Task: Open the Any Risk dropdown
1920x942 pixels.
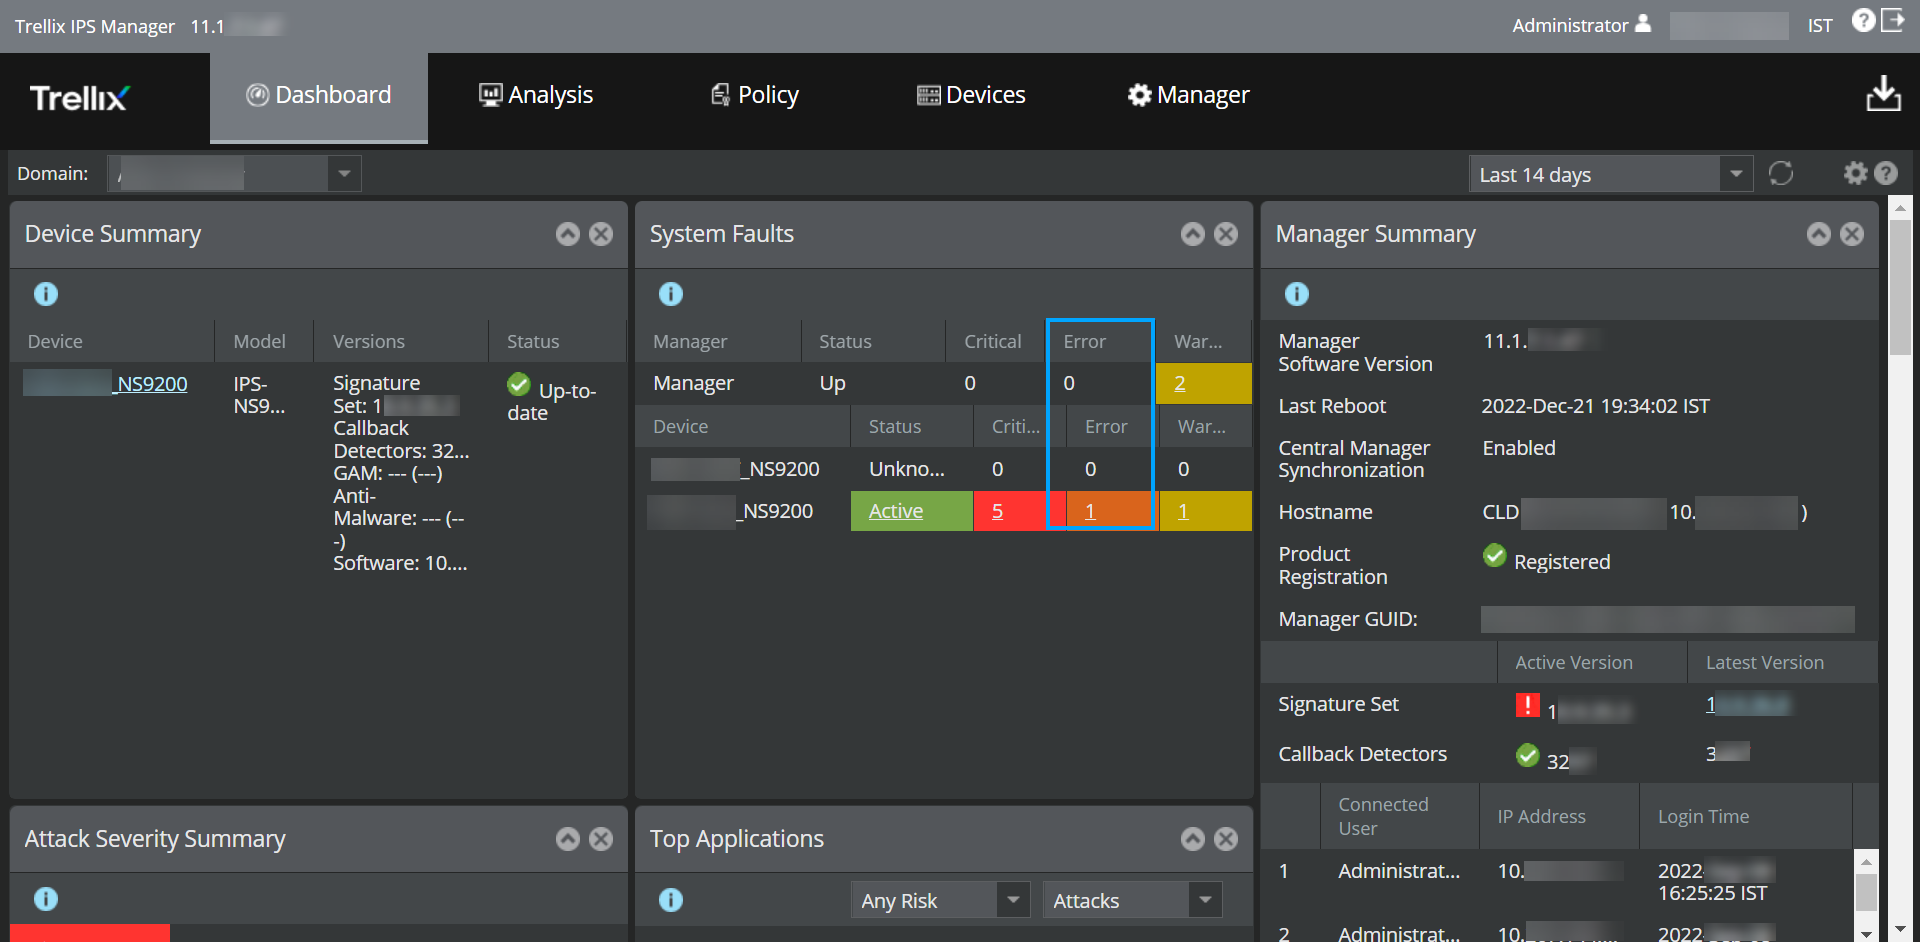Action: click(1013, 900)
